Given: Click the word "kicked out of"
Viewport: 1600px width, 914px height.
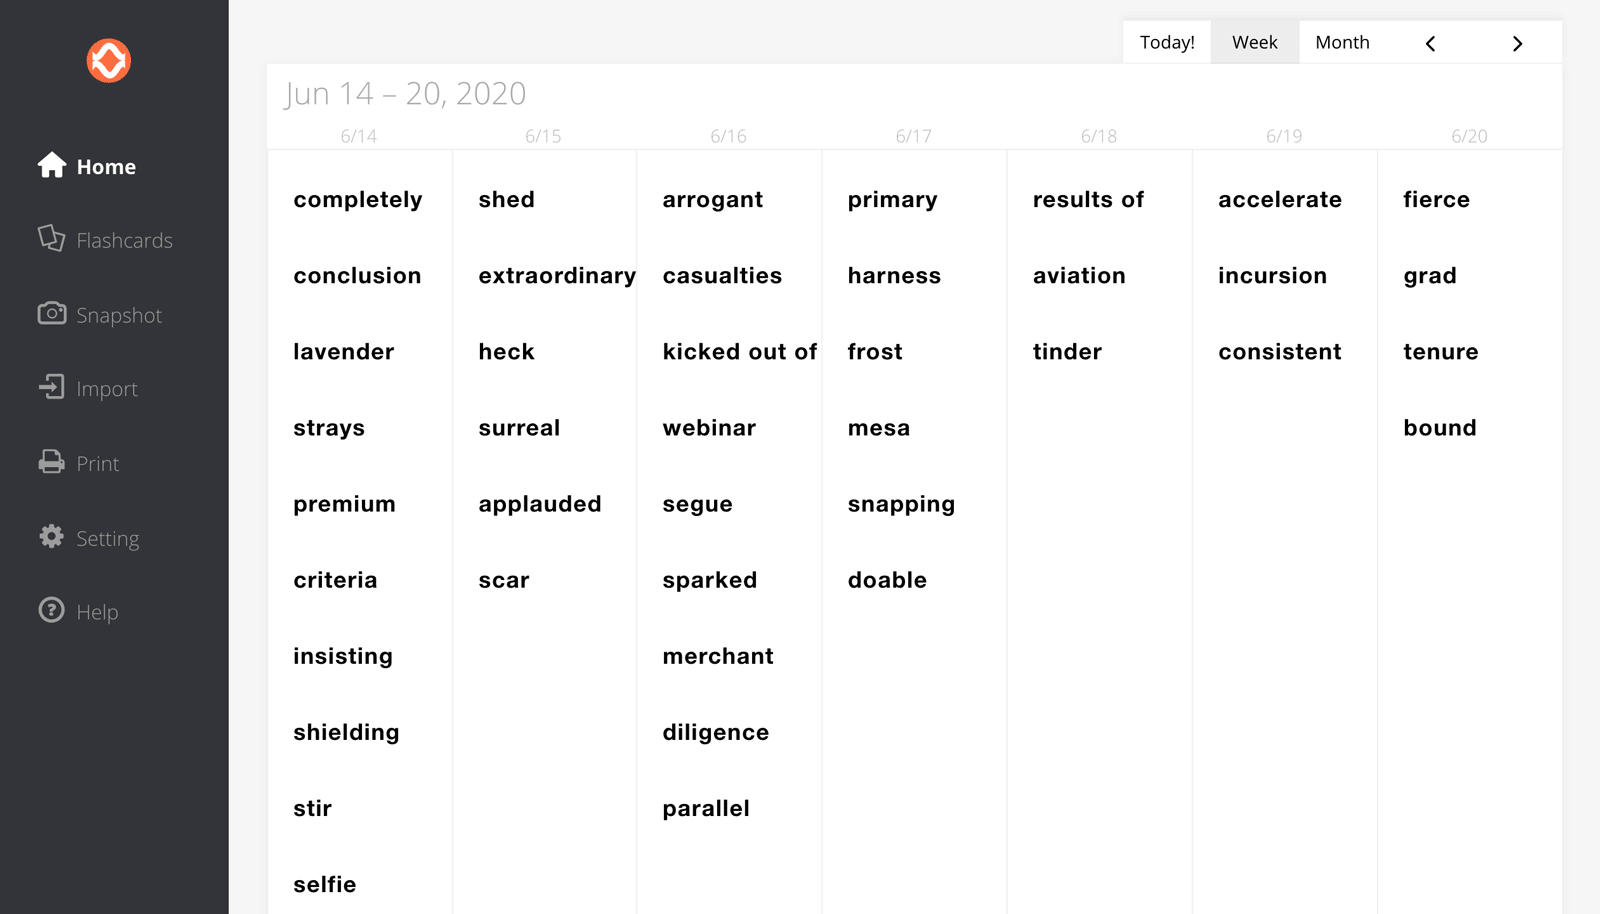Looking at the screenshot, I should point(740,352).
